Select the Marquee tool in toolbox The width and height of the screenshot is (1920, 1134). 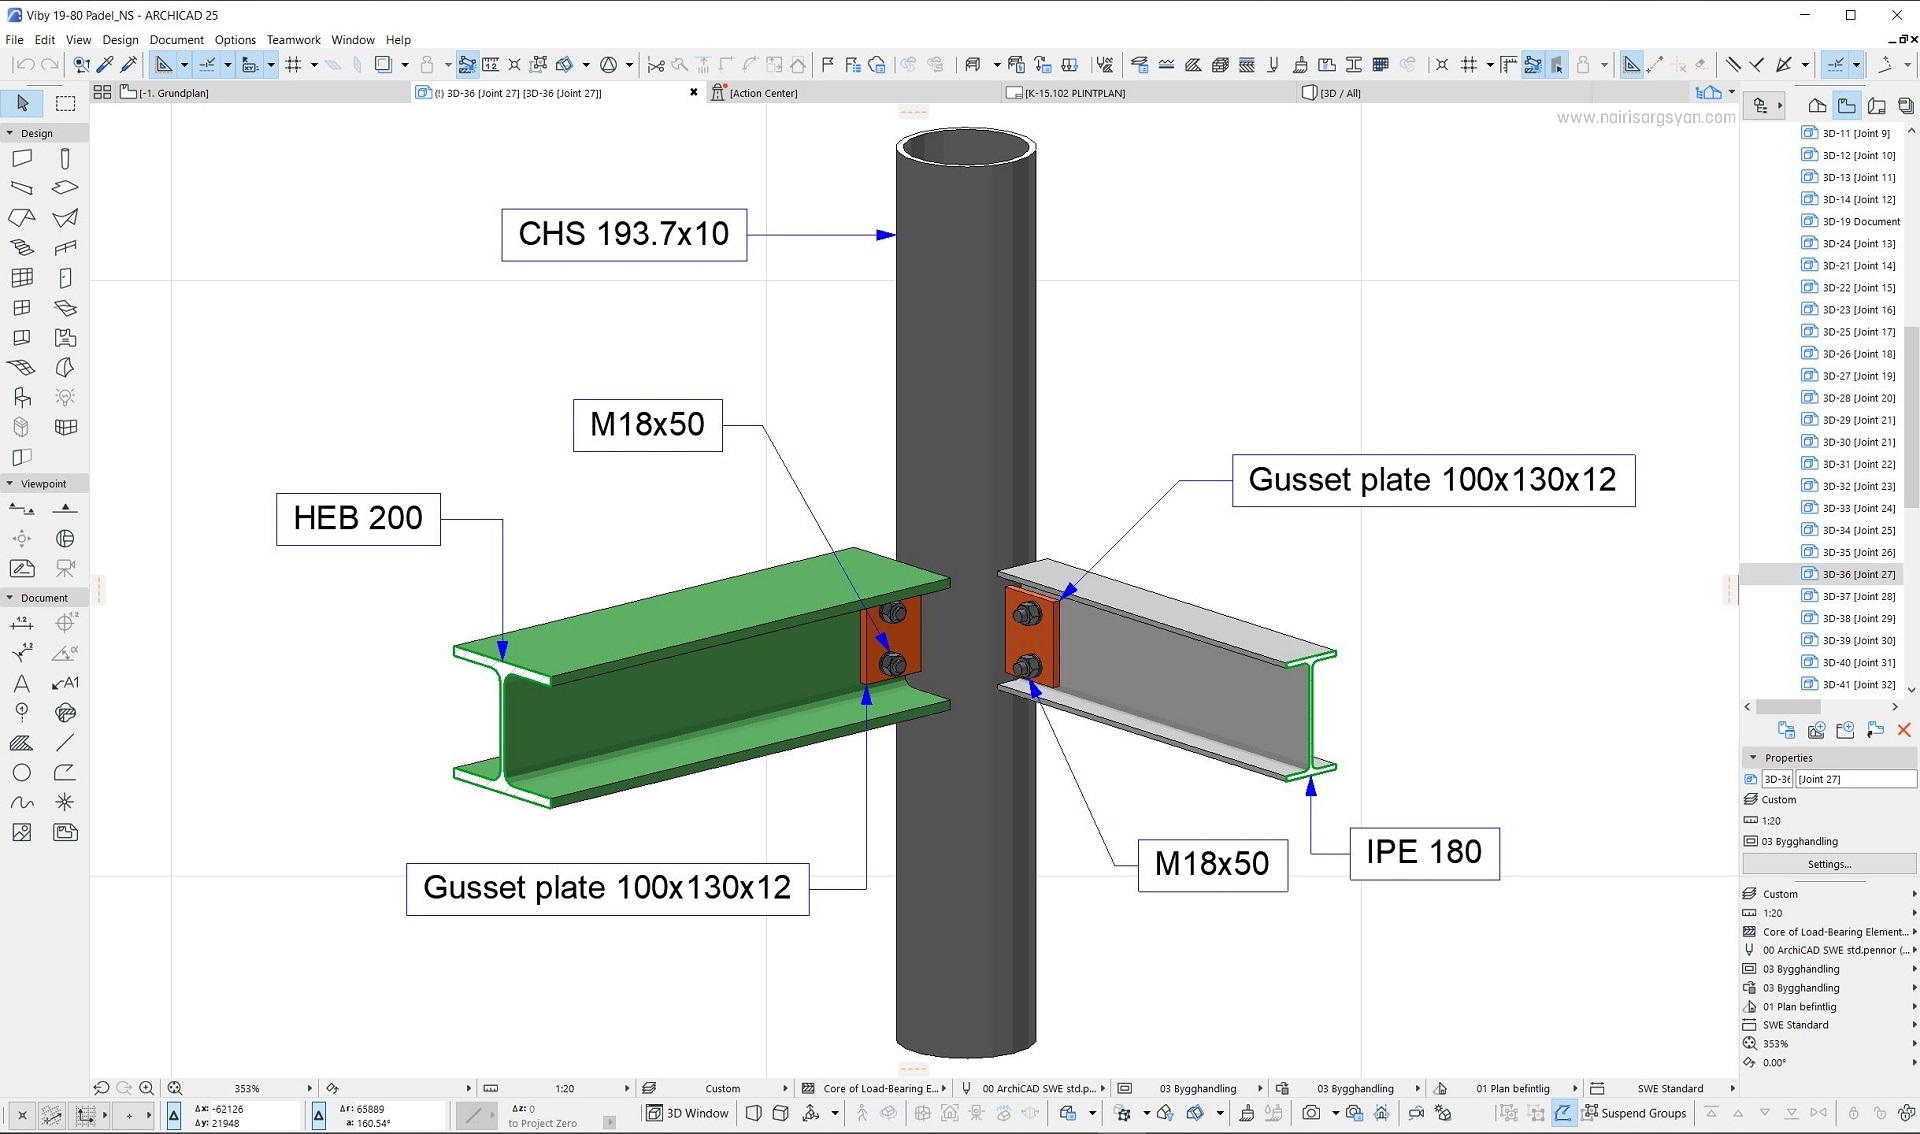pyautogui.click(x=66, y=103)
